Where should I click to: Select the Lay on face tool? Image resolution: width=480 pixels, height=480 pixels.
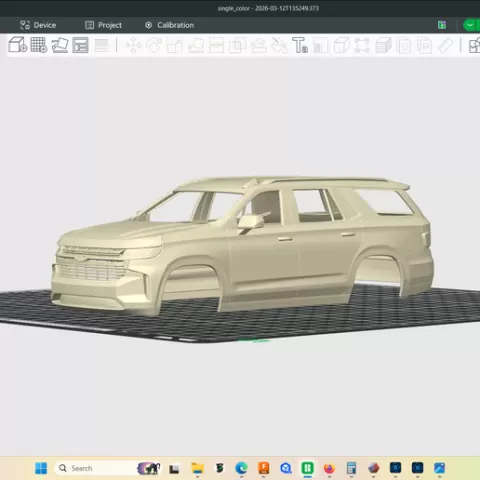(x=196, y=45)
